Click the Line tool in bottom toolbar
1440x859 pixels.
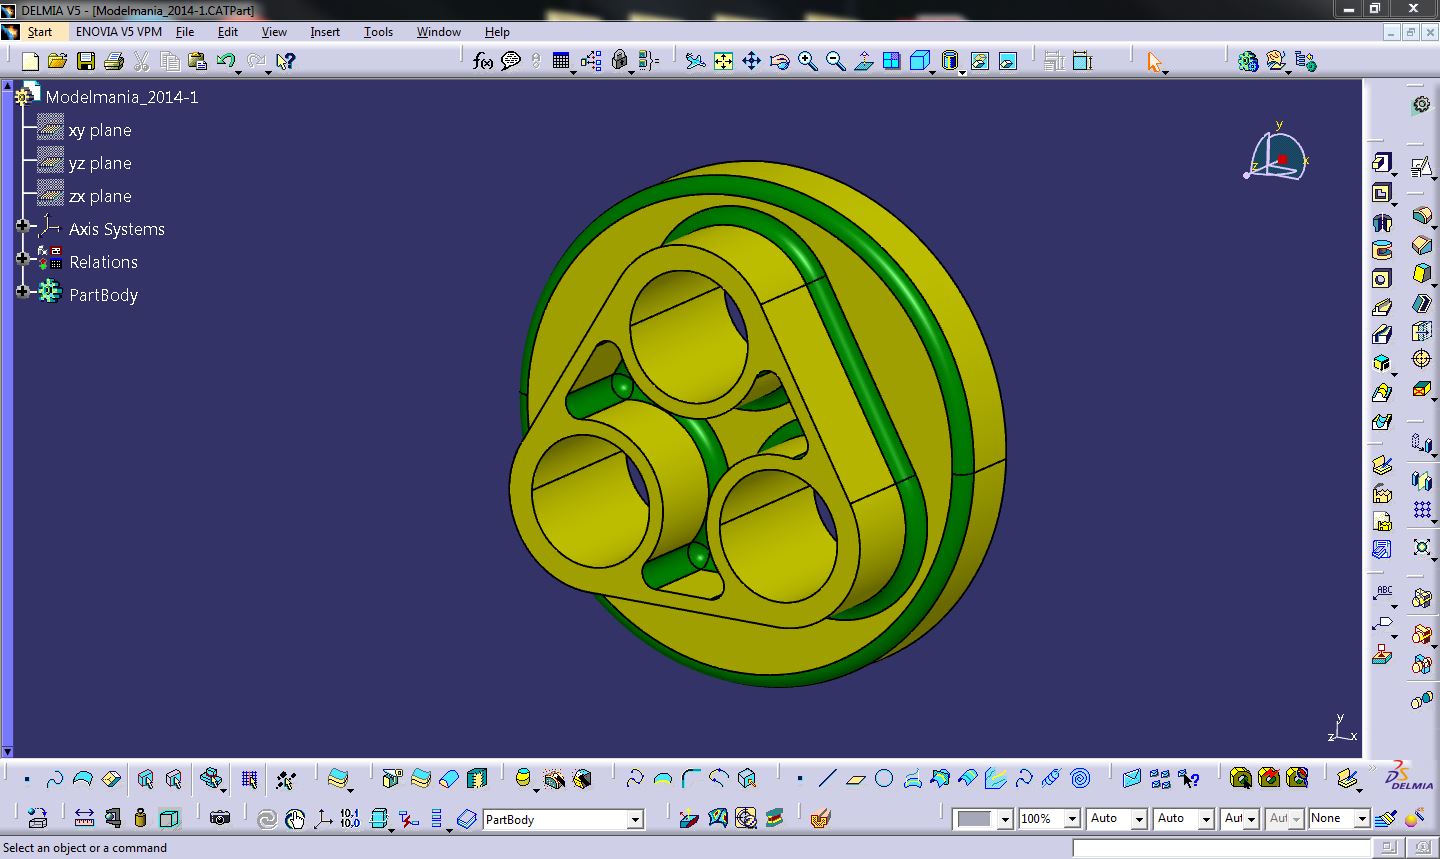click(x=827, y=778)
